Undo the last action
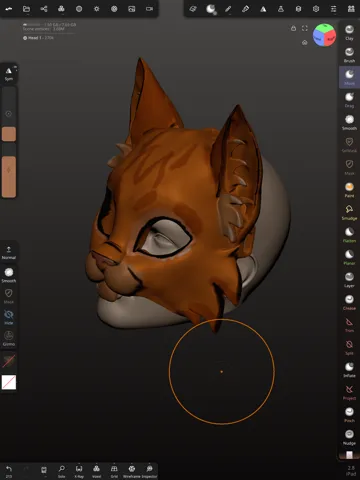This screenshot has width=360, height=480. (x=9, y=471)
